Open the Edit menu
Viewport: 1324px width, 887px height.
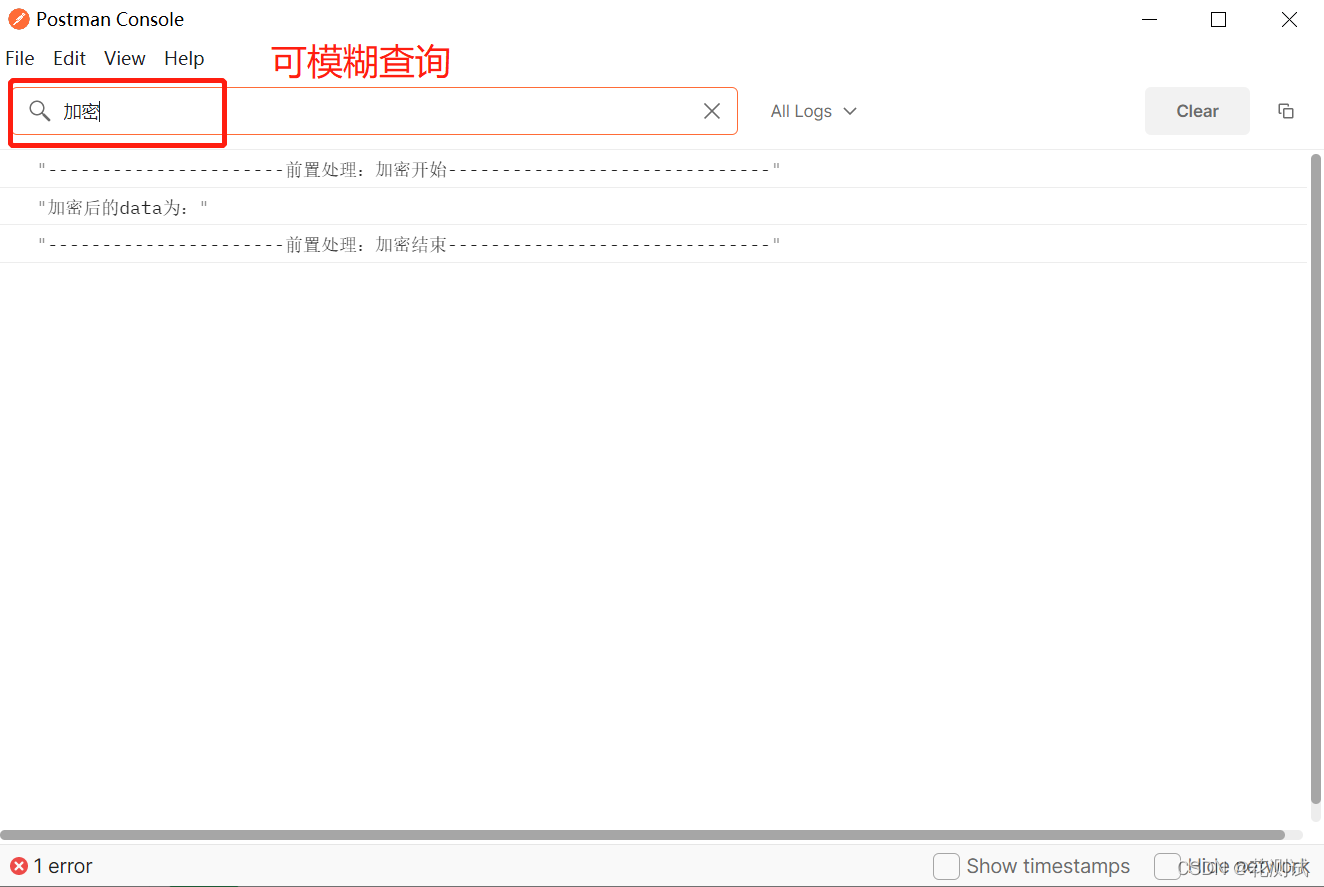pyautogui.click(x=70, y=58)
